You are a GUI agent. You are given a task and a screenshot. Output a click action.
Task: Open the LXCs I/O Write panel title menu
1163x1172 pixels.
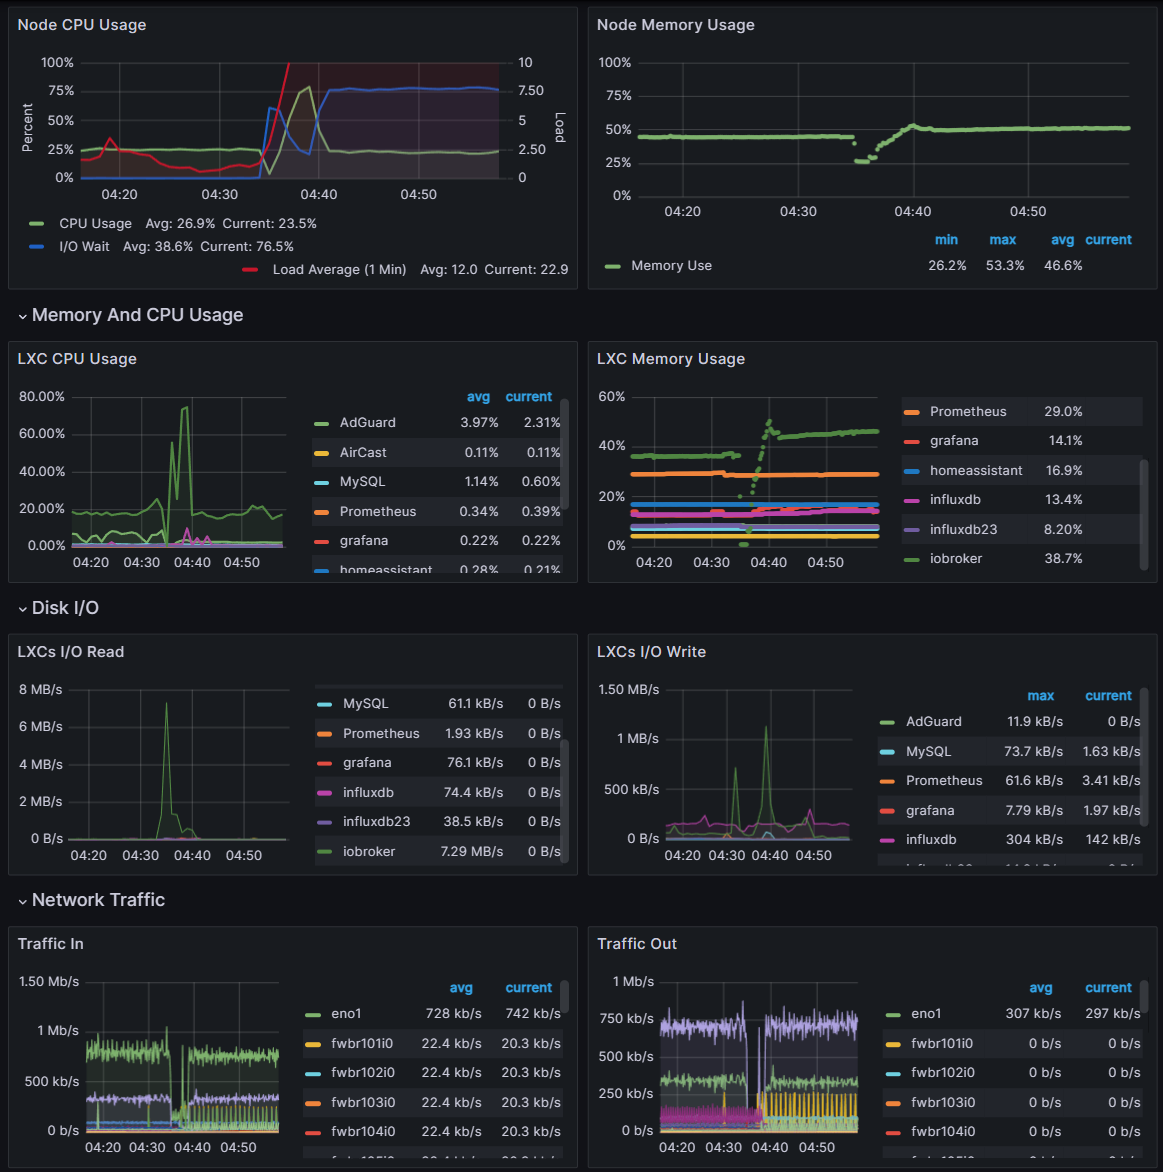coord(651,652)
